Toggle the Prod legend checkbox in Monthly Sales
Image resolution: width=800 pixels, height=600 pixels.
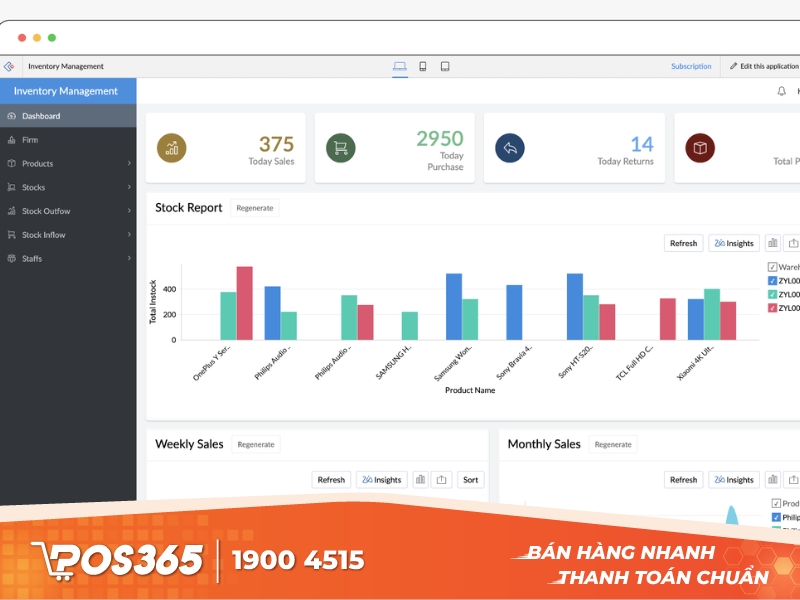tap(776, 503)
